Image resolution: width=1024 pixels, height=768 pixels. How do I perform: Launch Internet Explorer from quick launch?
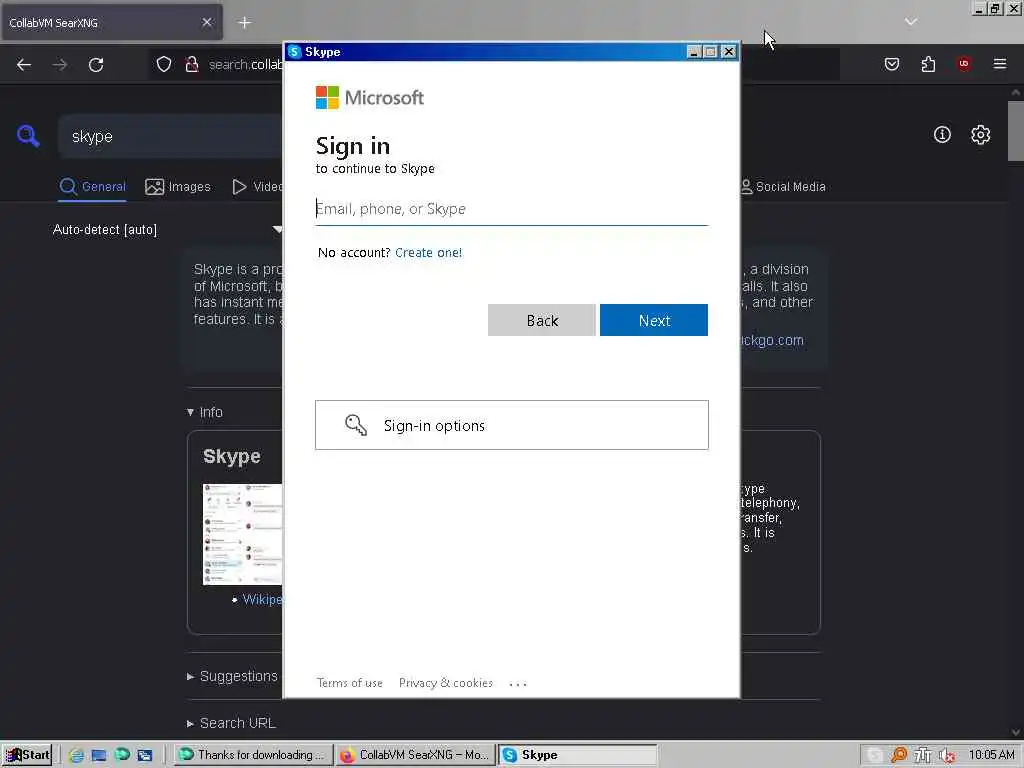click(x=76, y=755)
